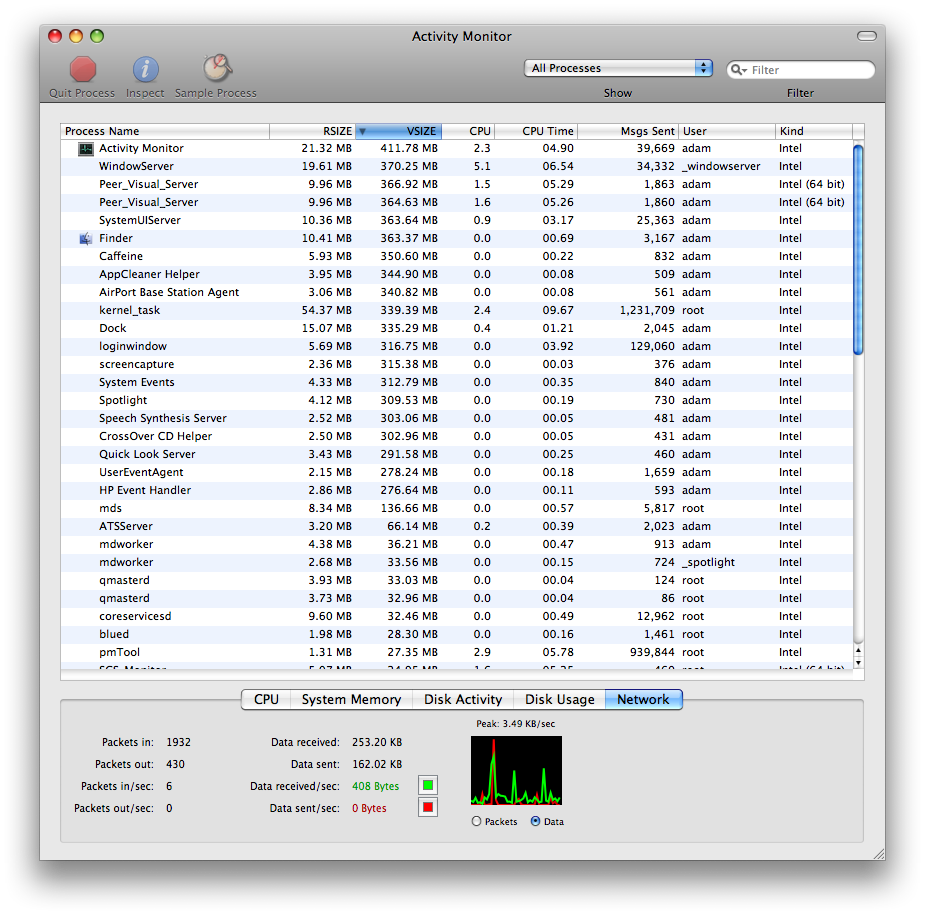Select the loginwindow process row

click(x=457, y=346)
